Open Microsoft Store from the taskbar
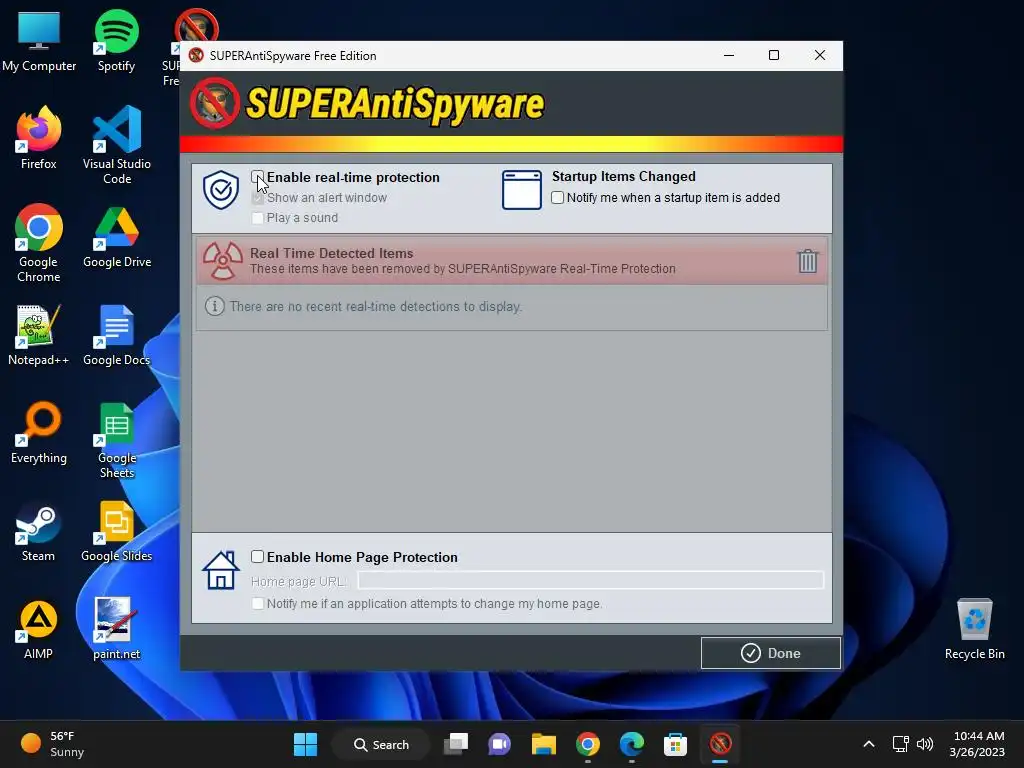The height and width of the screenshot is (768, 1024). click(x=675, y=744)
